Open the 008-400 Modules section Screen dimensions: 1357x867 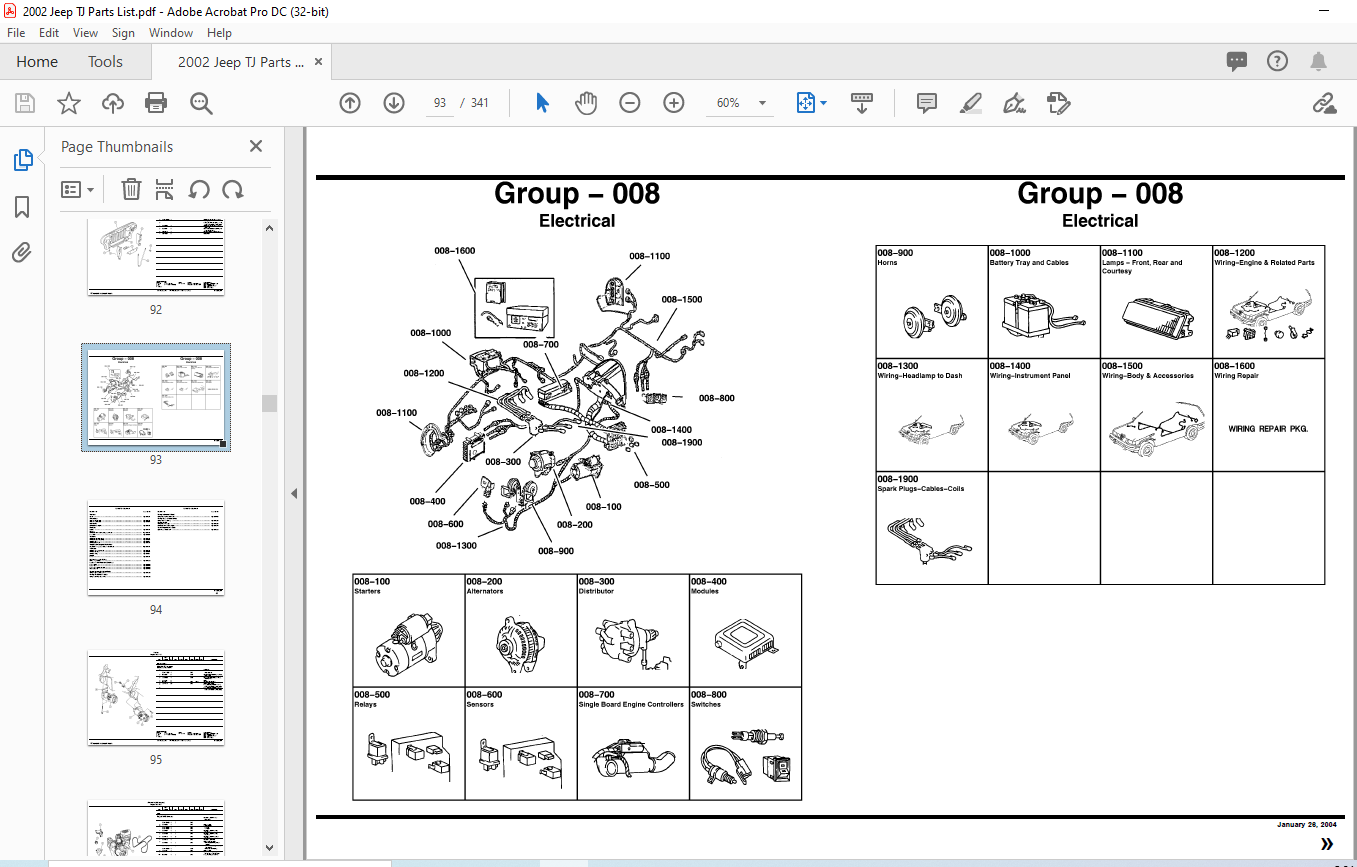(x=745, y=630)
